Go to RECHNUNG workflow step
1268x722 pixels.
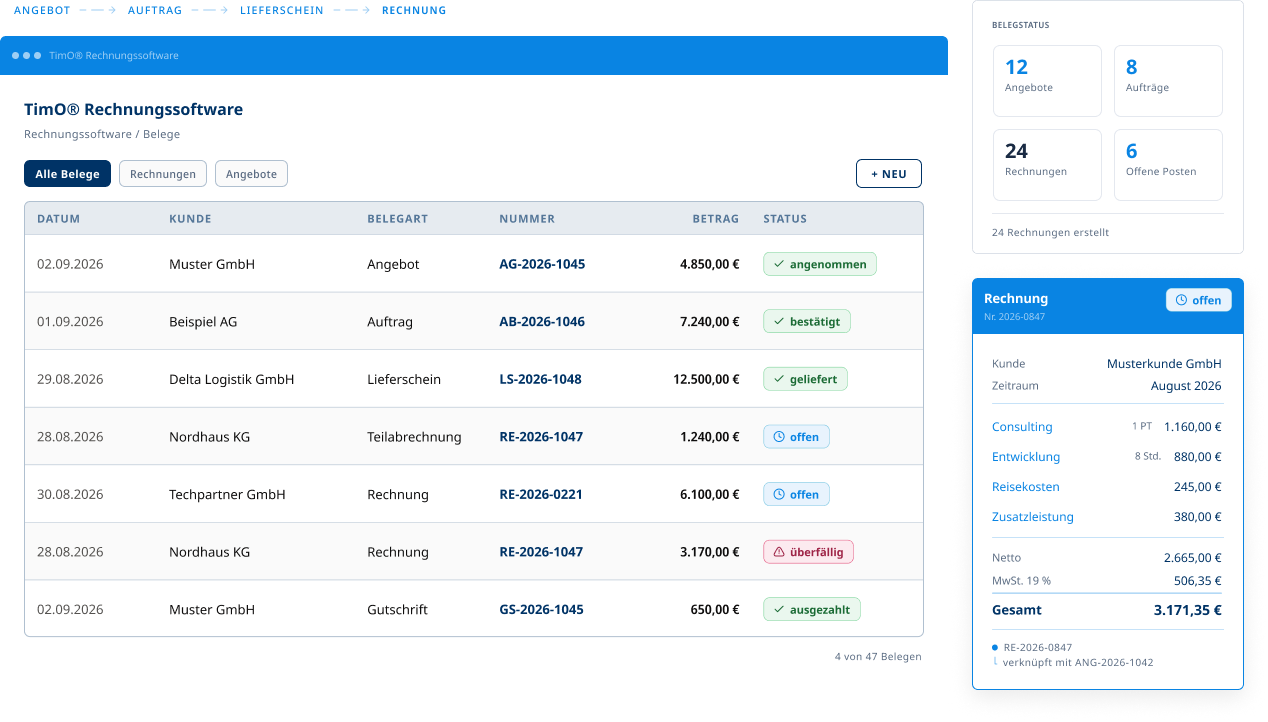414,10
